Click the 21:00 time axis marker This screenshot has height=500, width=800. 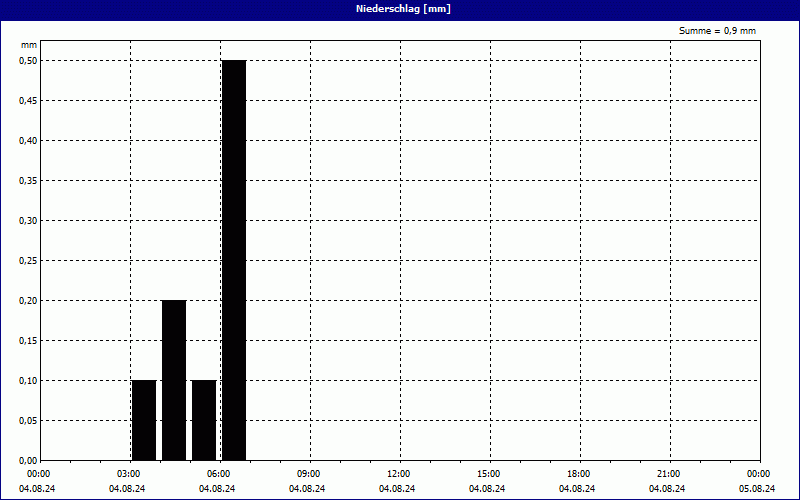[668, 474]
